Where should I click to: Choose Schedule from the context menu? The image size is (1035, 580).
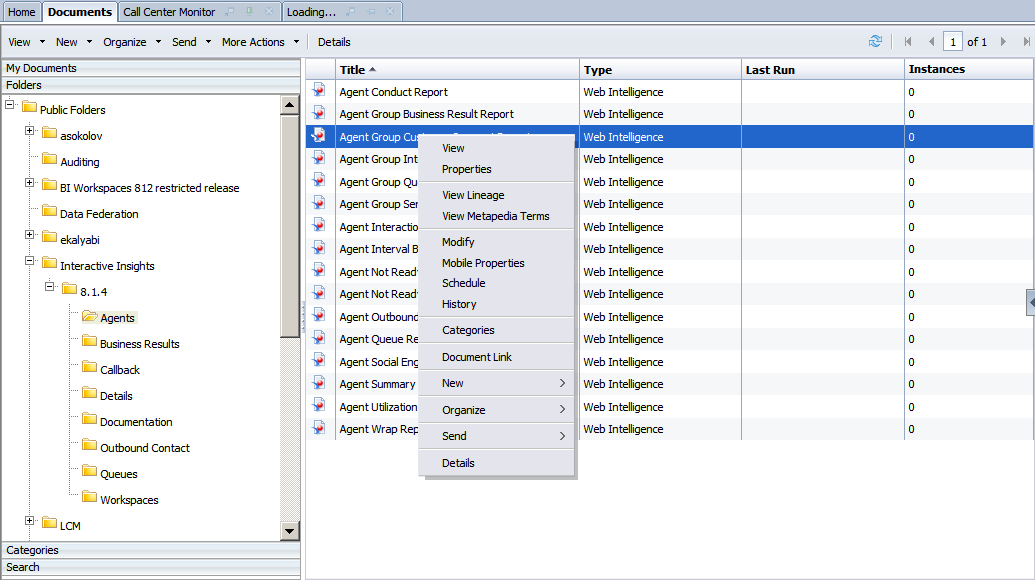point(463,283)
